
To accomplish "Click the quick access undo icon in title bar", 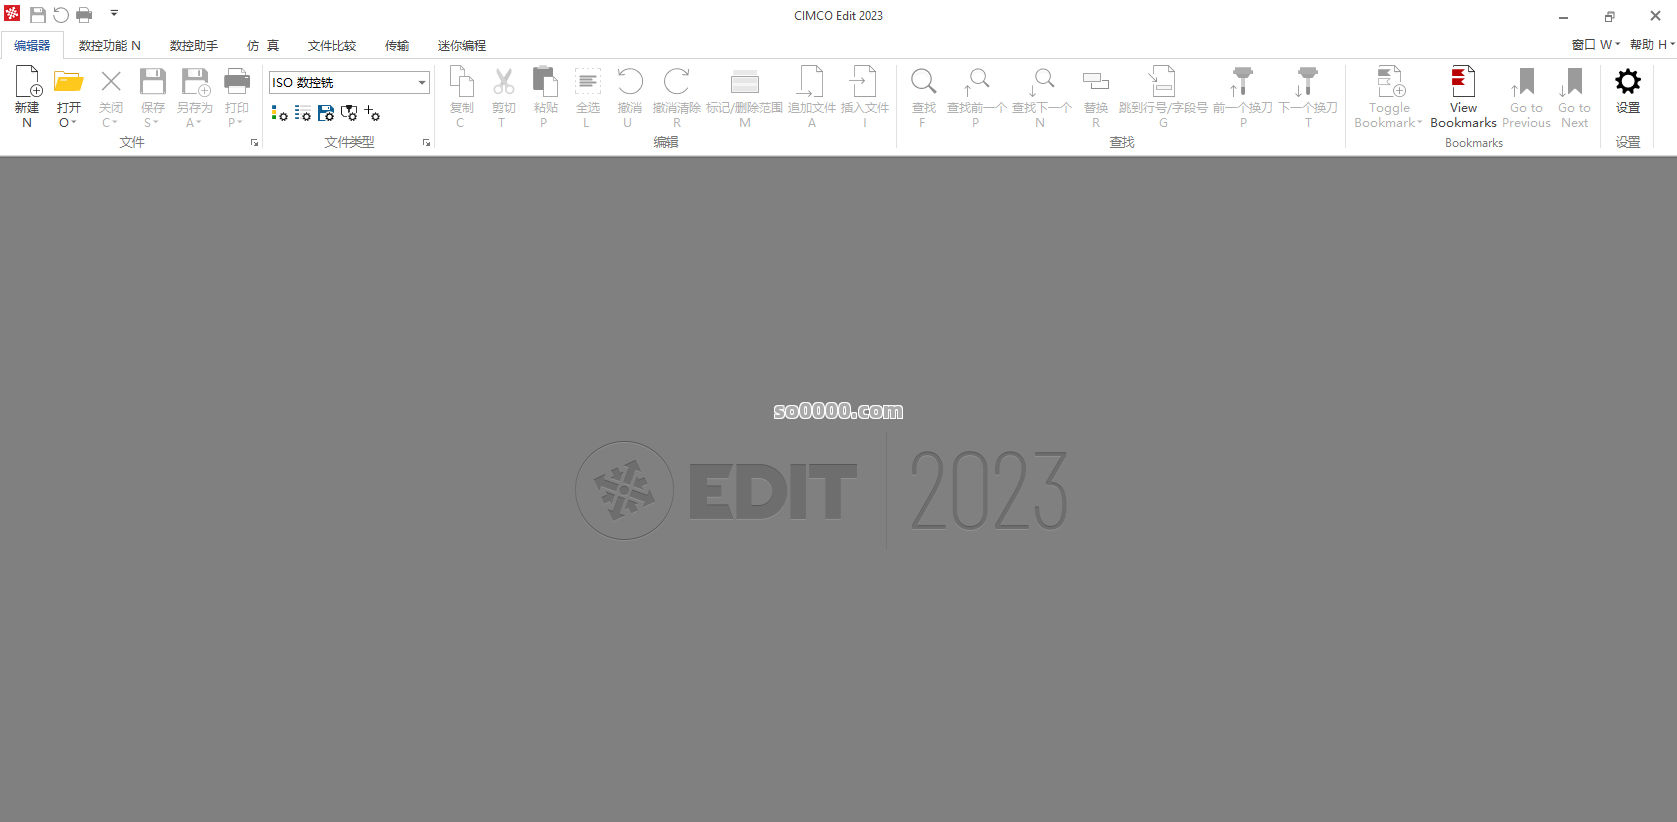I will [x=61, y=15].
